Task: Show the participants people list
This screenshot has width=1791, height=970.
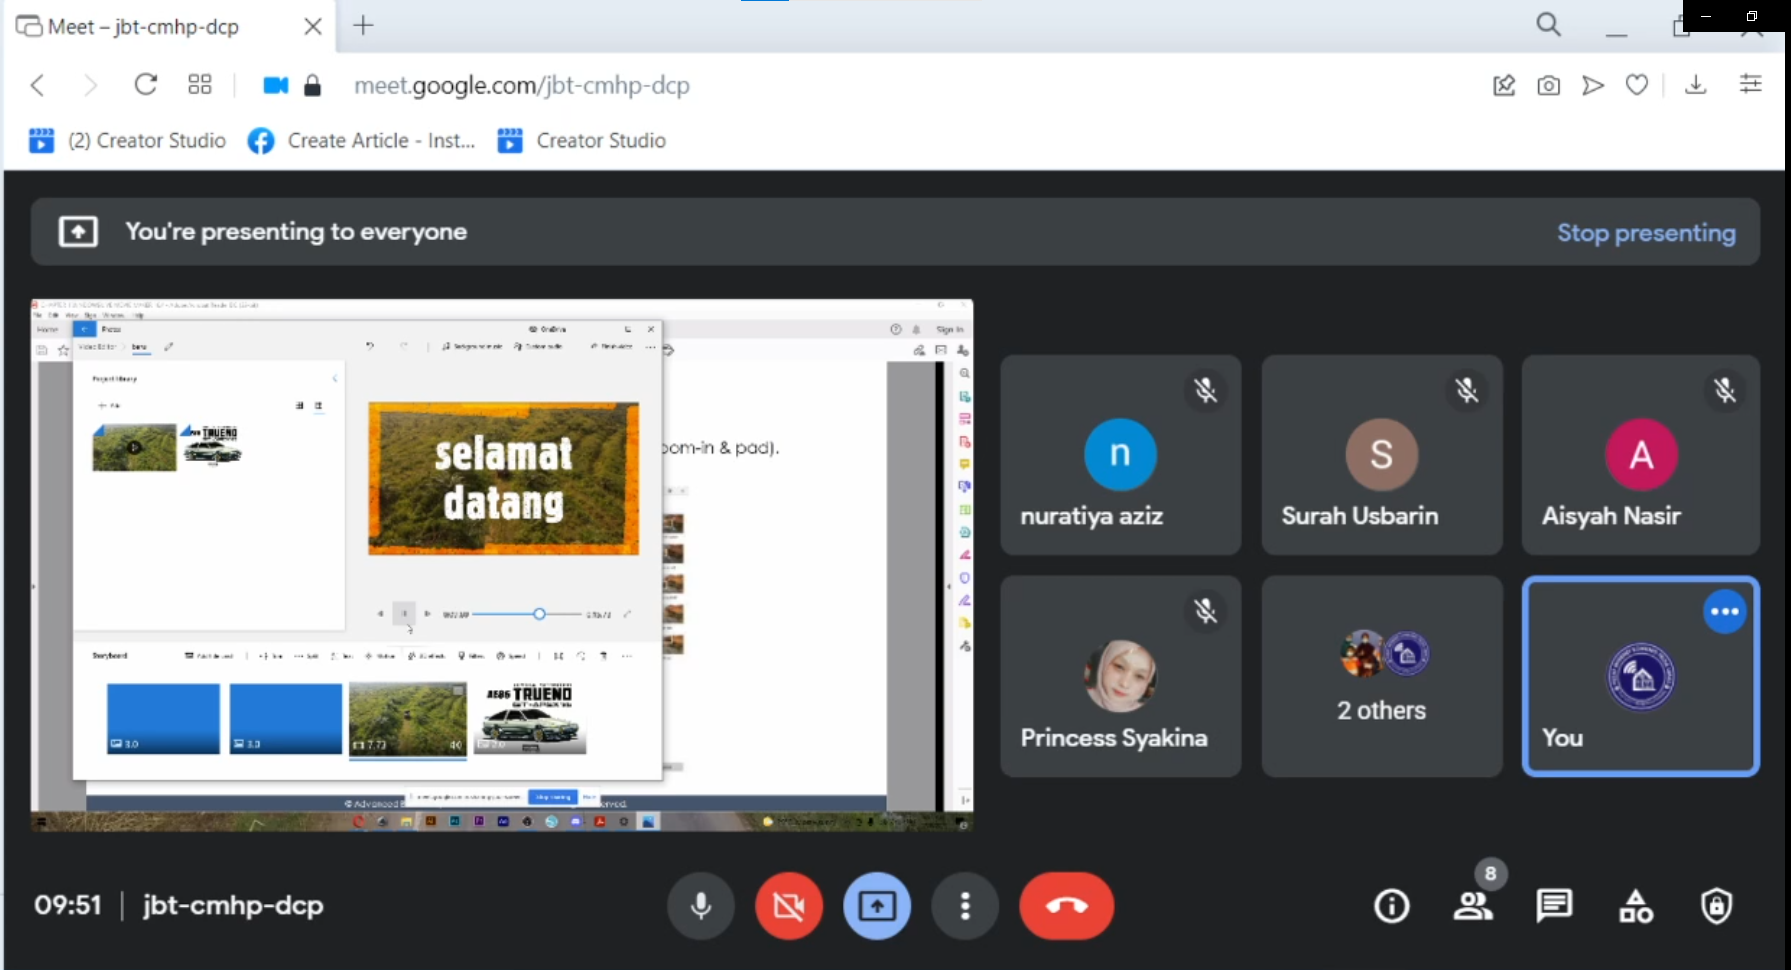Action: click(x=1472, y=906)
